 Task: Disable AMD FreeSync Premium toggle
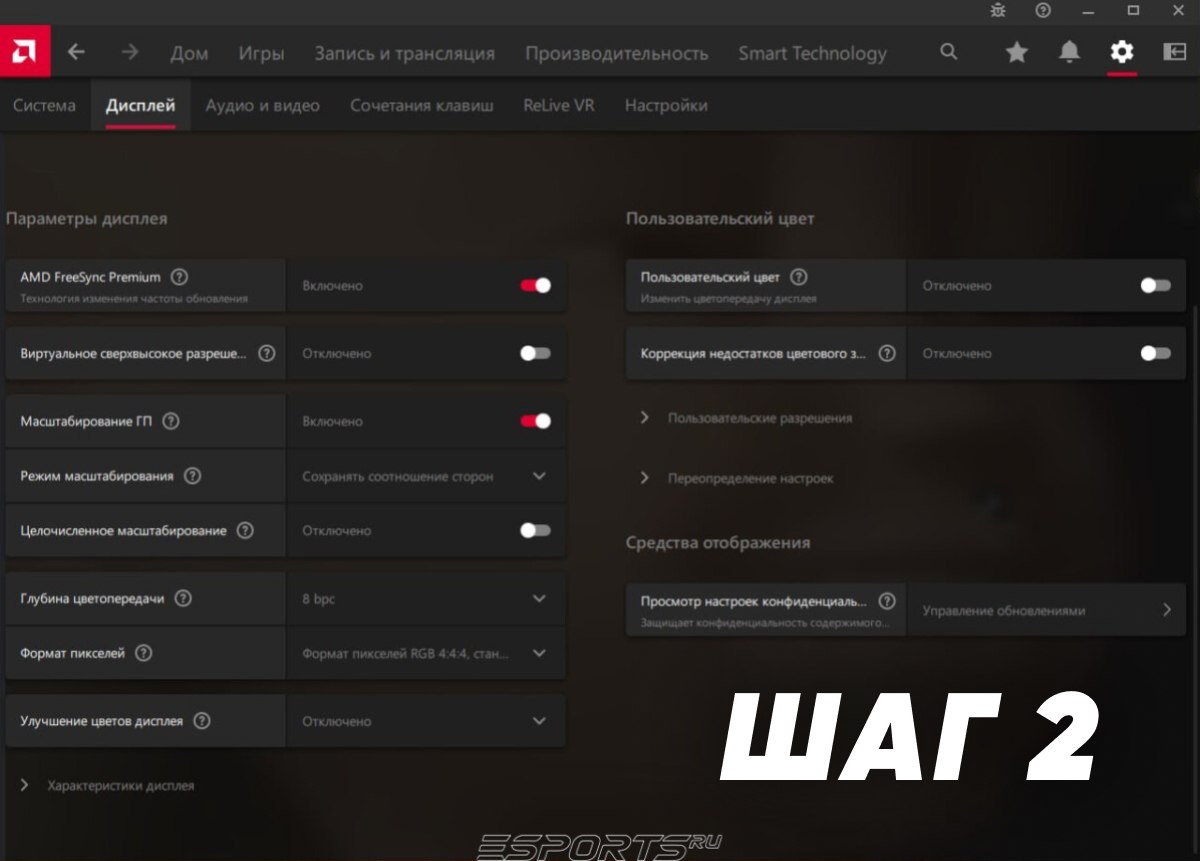click(535, 285)
